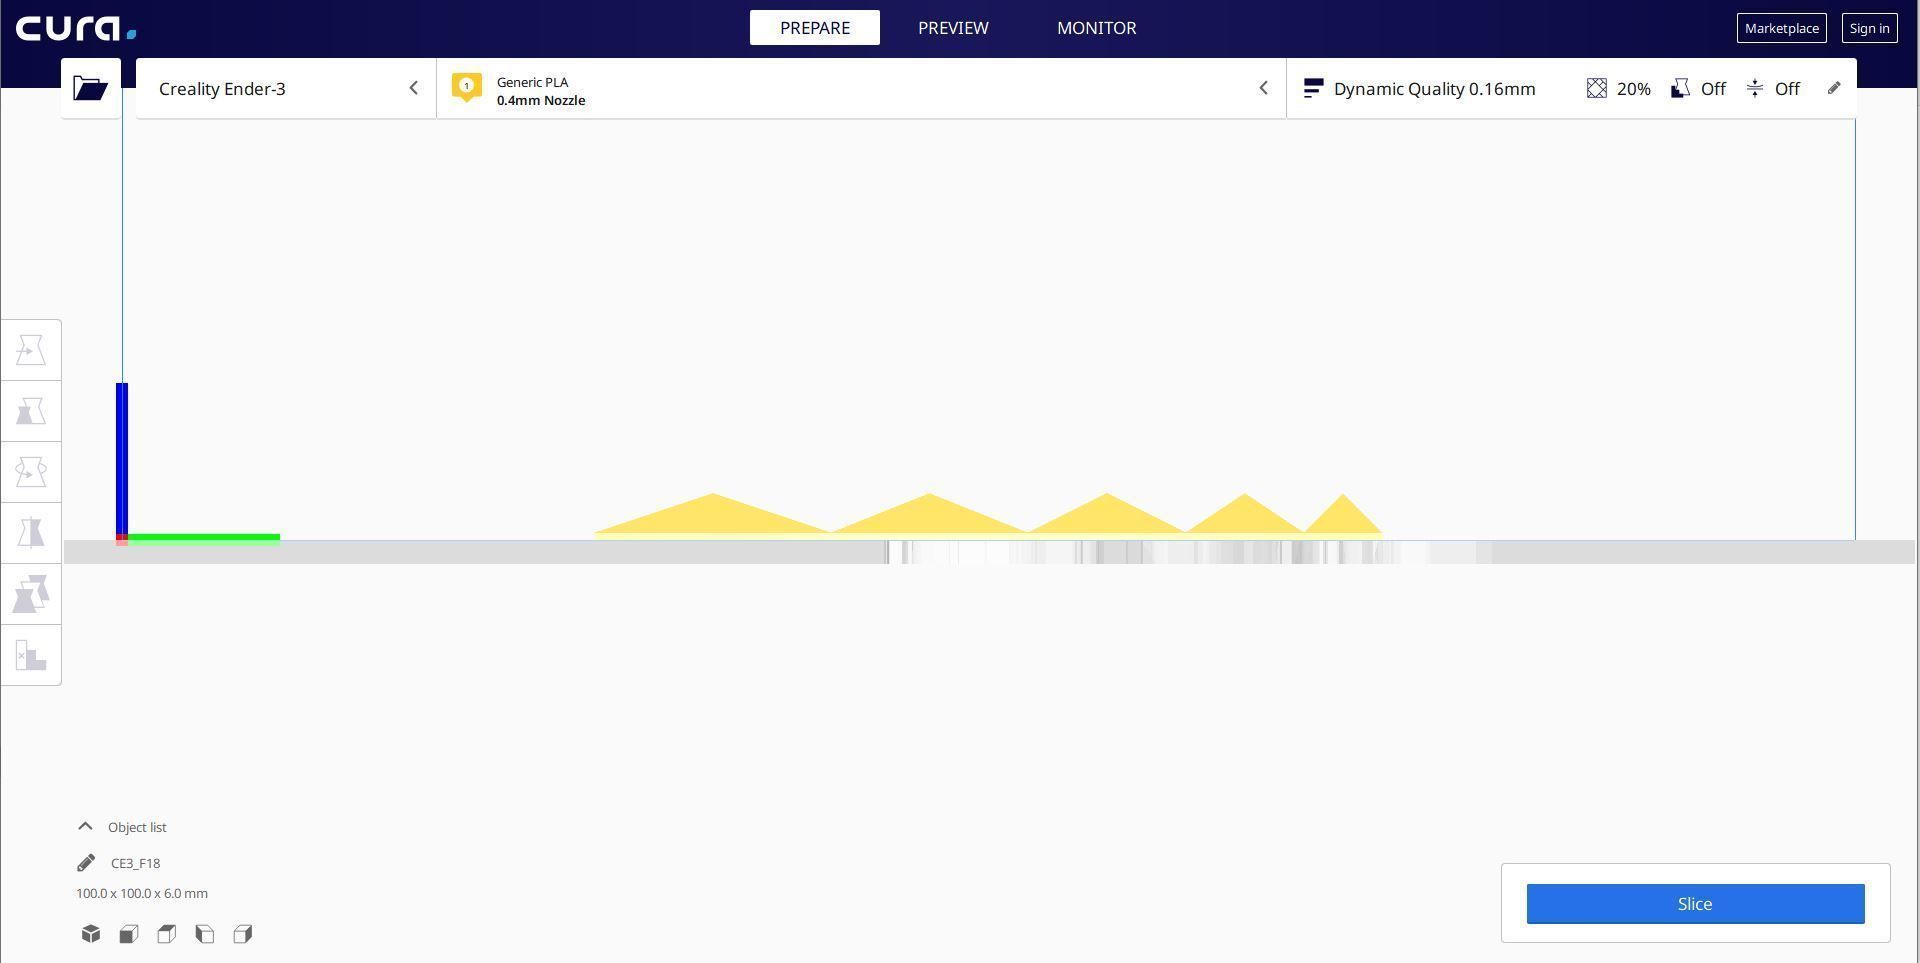
Task: Switch to the PREPARE stage
Action: (x=815, y=28)
